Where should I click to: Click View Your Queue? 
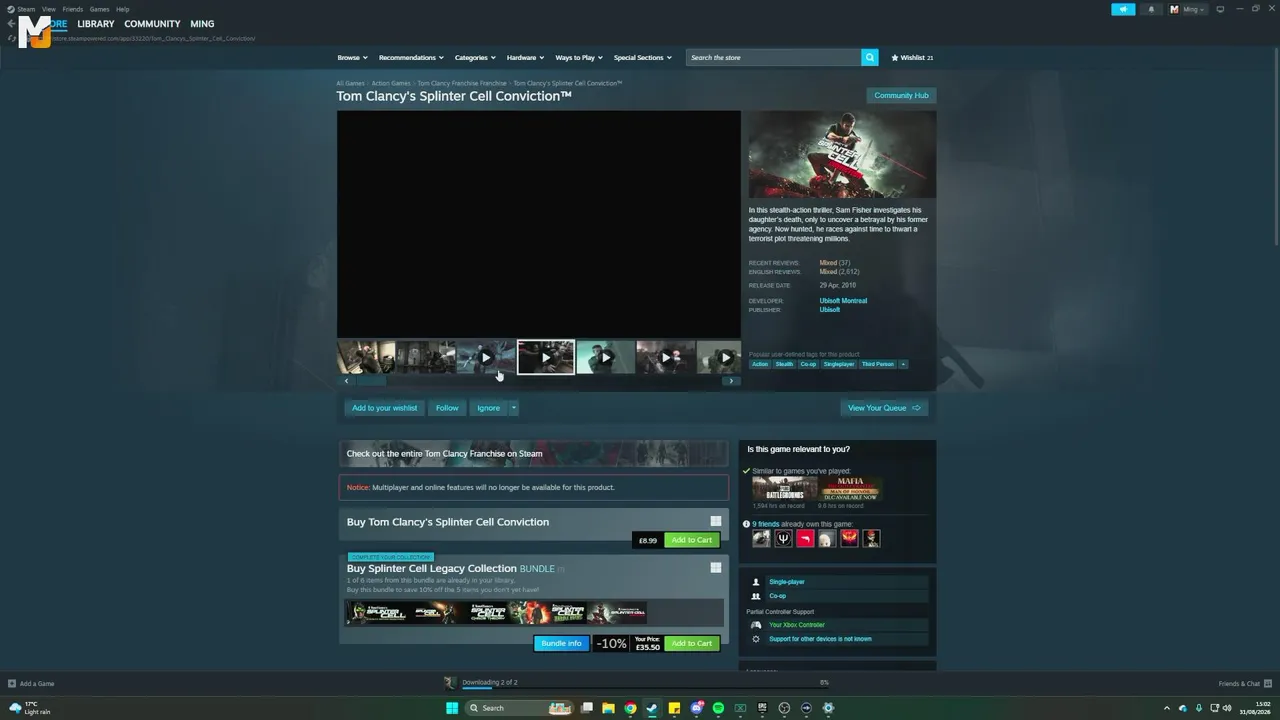pos(884,408)
